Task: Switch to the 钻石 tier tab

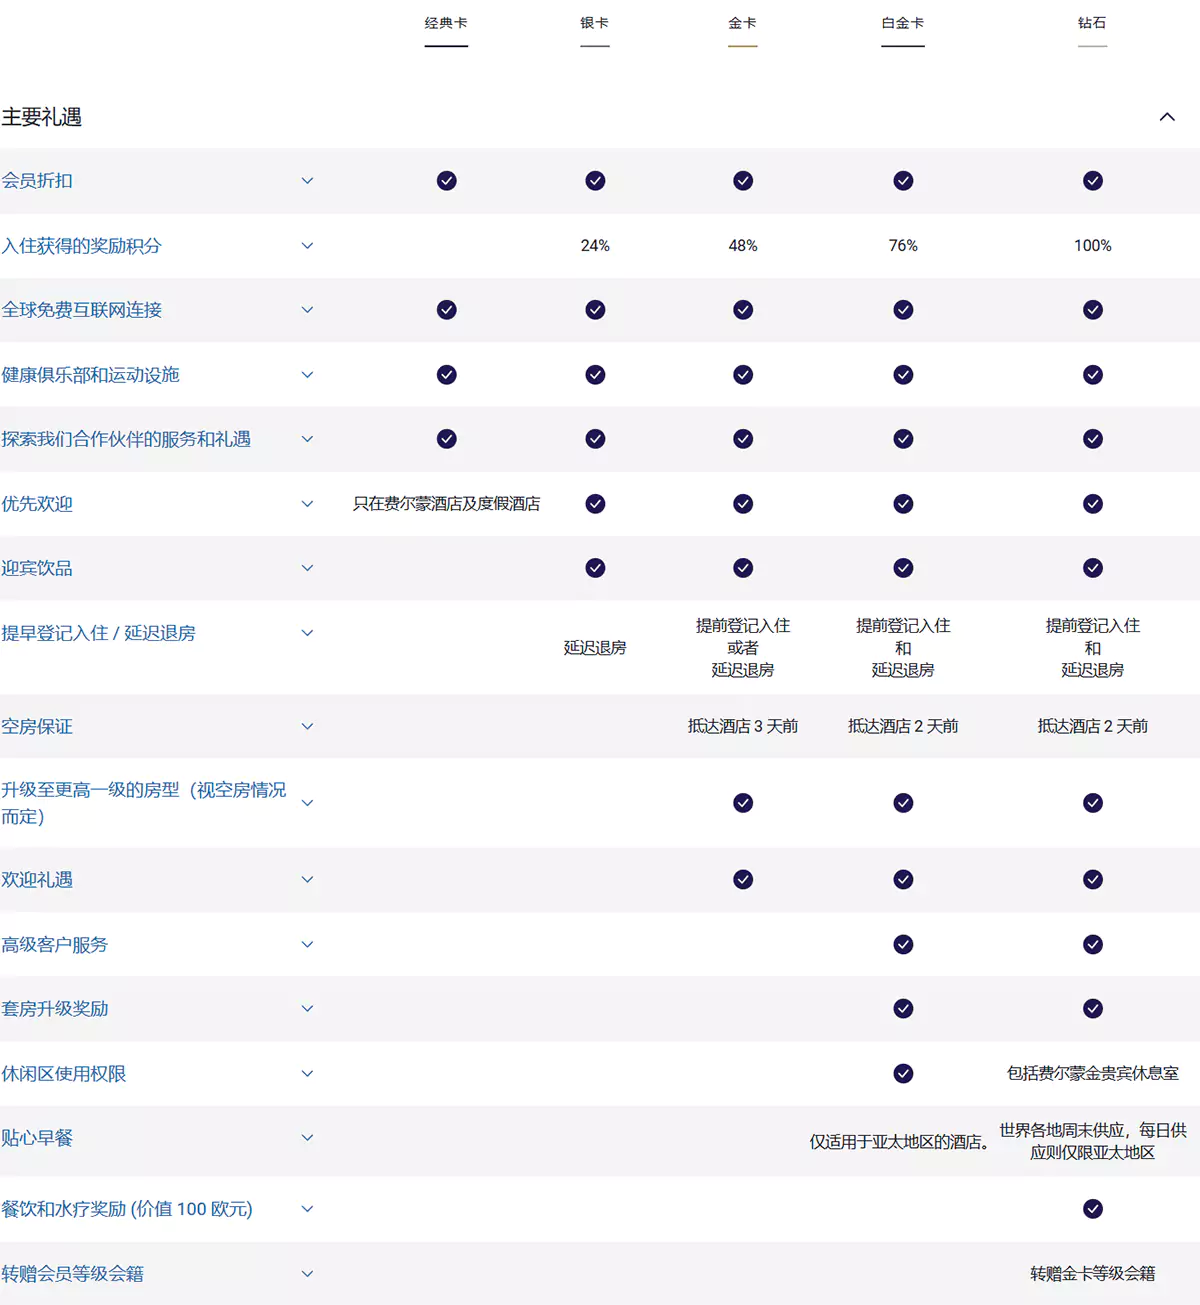Action: tap(1092, 24)
